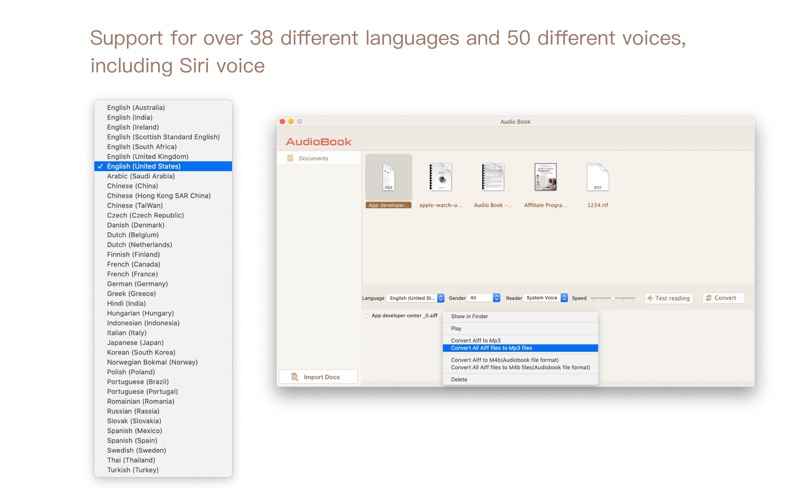Choose Play from the context menu
This screenshot has height=500, width=800.
coord(520,329)
